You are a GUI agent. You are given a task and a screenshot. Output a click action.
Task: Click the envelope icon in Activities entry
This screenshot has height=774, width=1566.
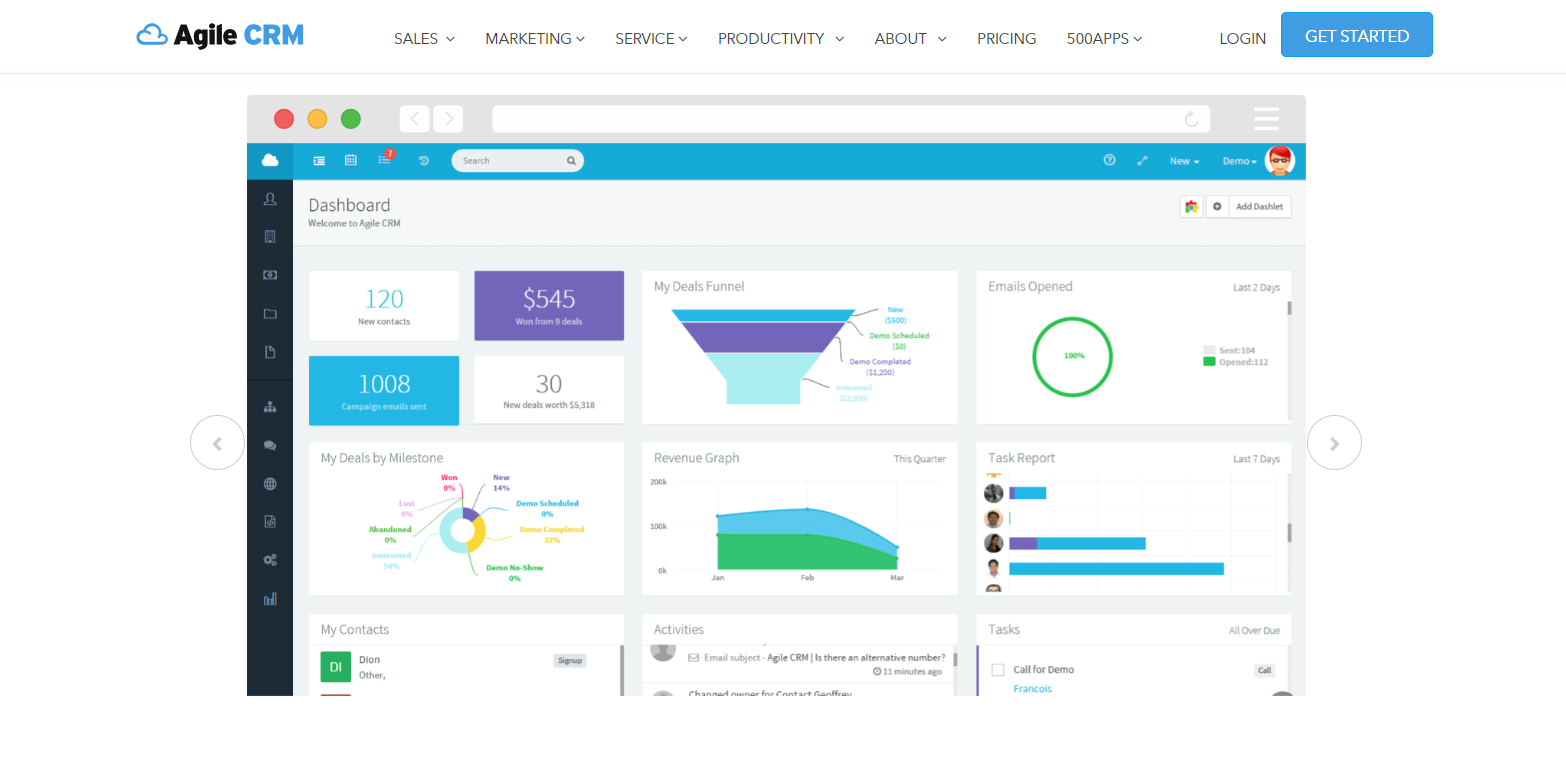tap(694, 658)
